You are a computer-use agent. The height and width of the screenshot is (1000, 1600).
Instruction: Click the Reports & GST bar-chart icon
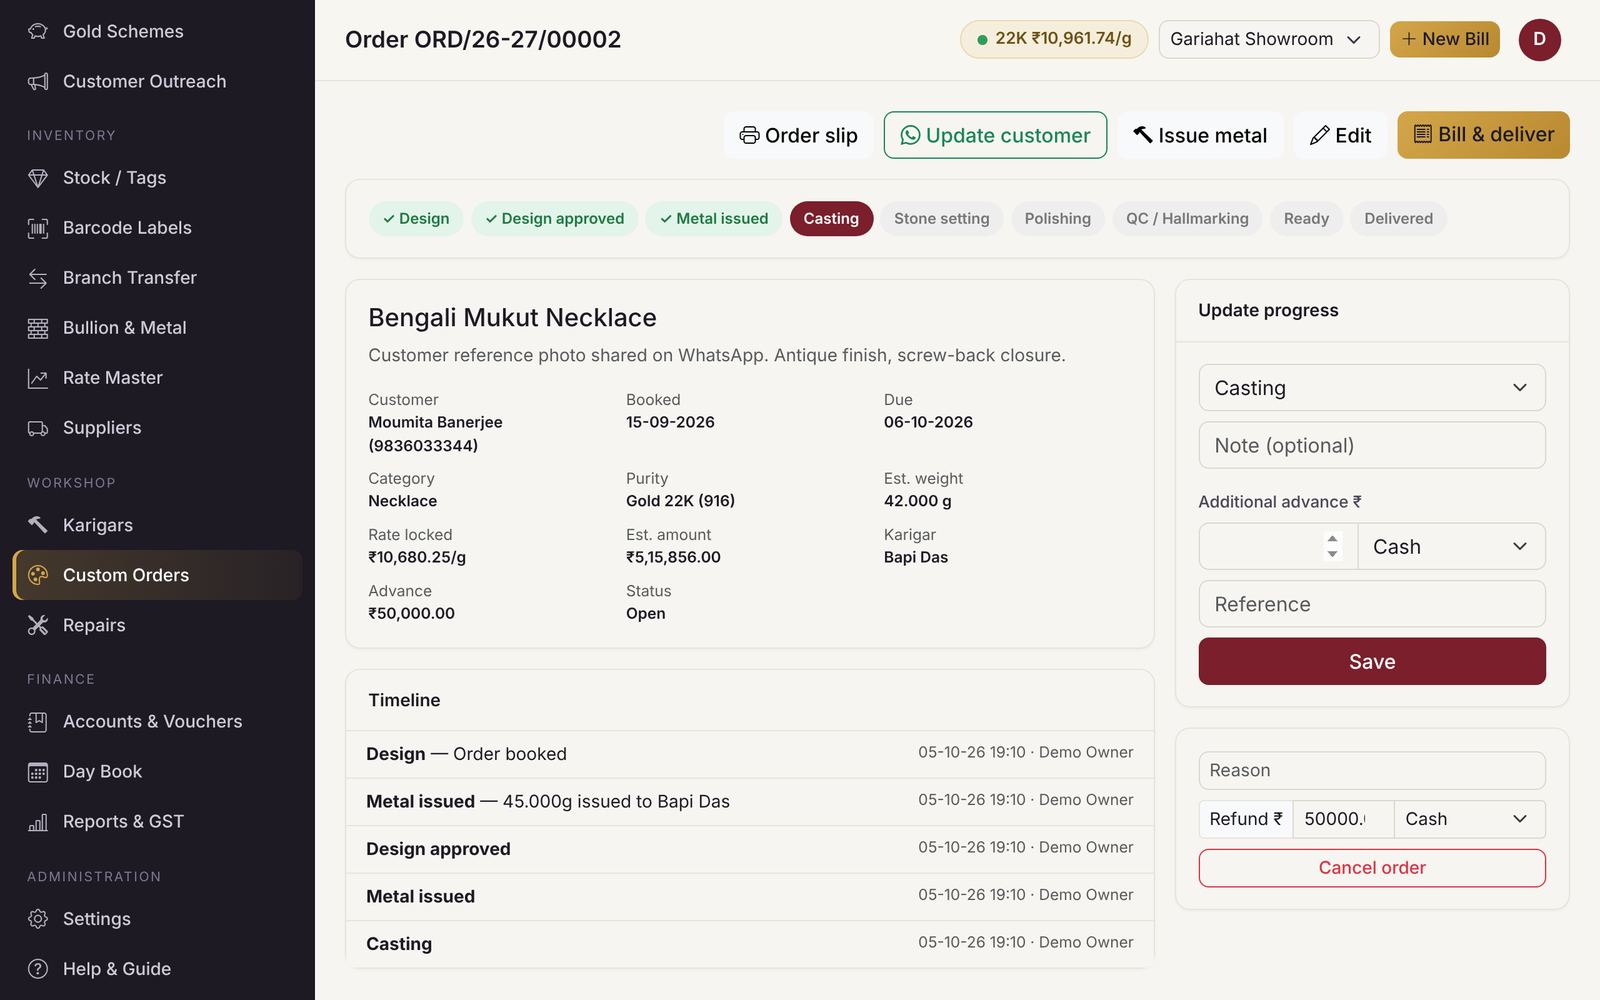(38, 822)
